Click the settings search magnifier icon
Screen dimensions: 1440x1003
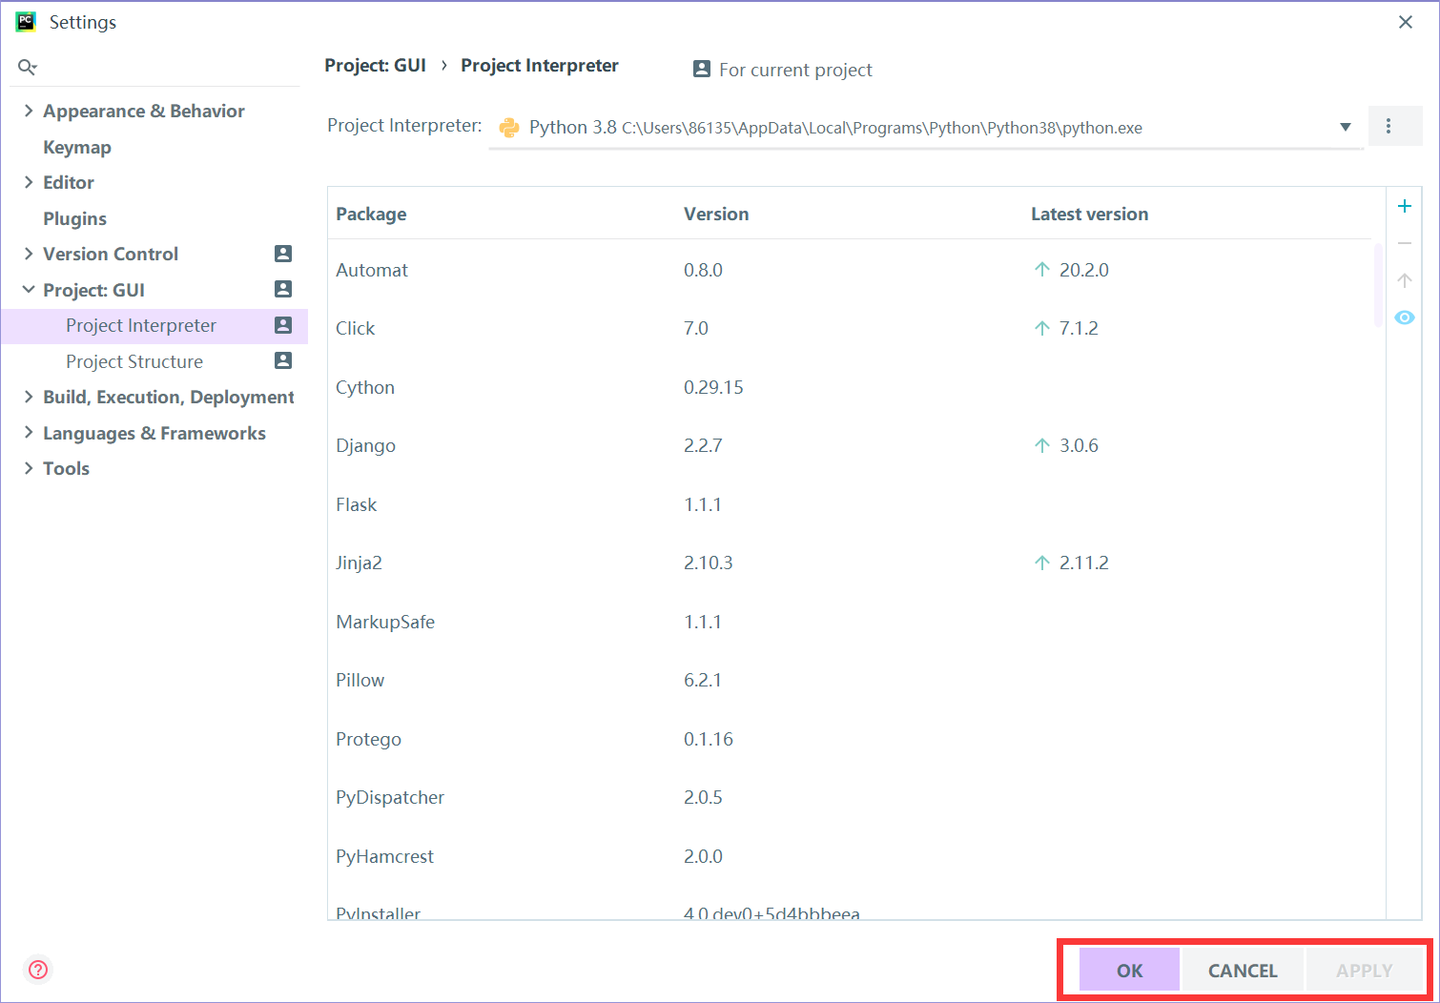coord(27,67)
